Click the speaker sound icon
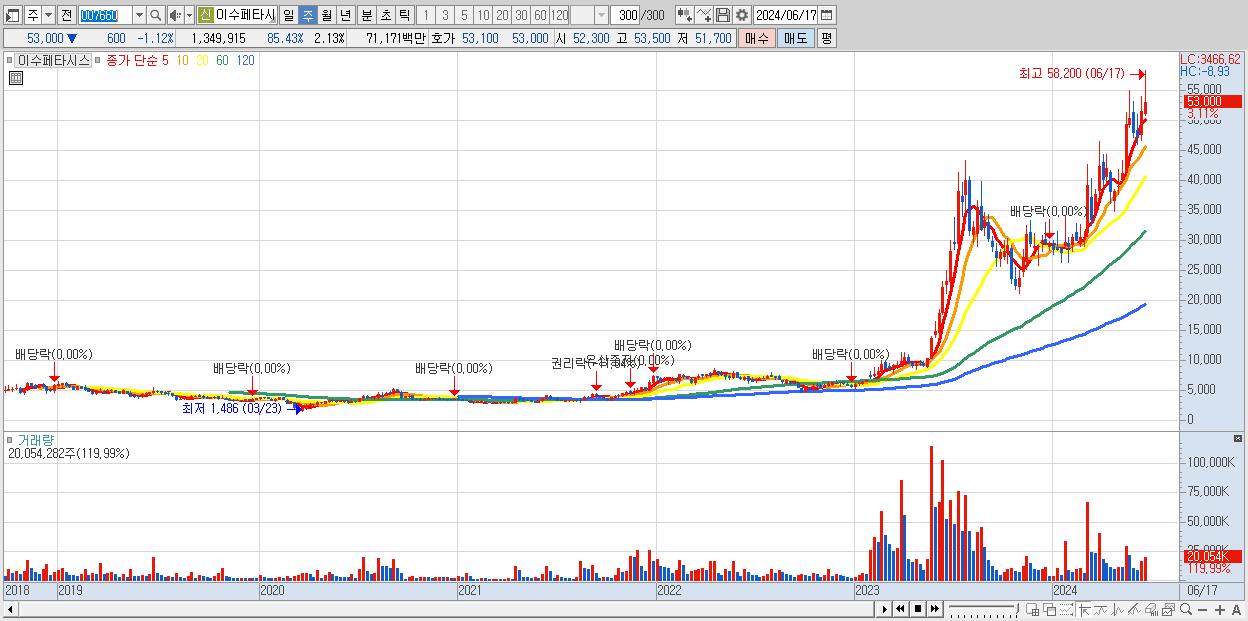 click(x=175, y=15)
